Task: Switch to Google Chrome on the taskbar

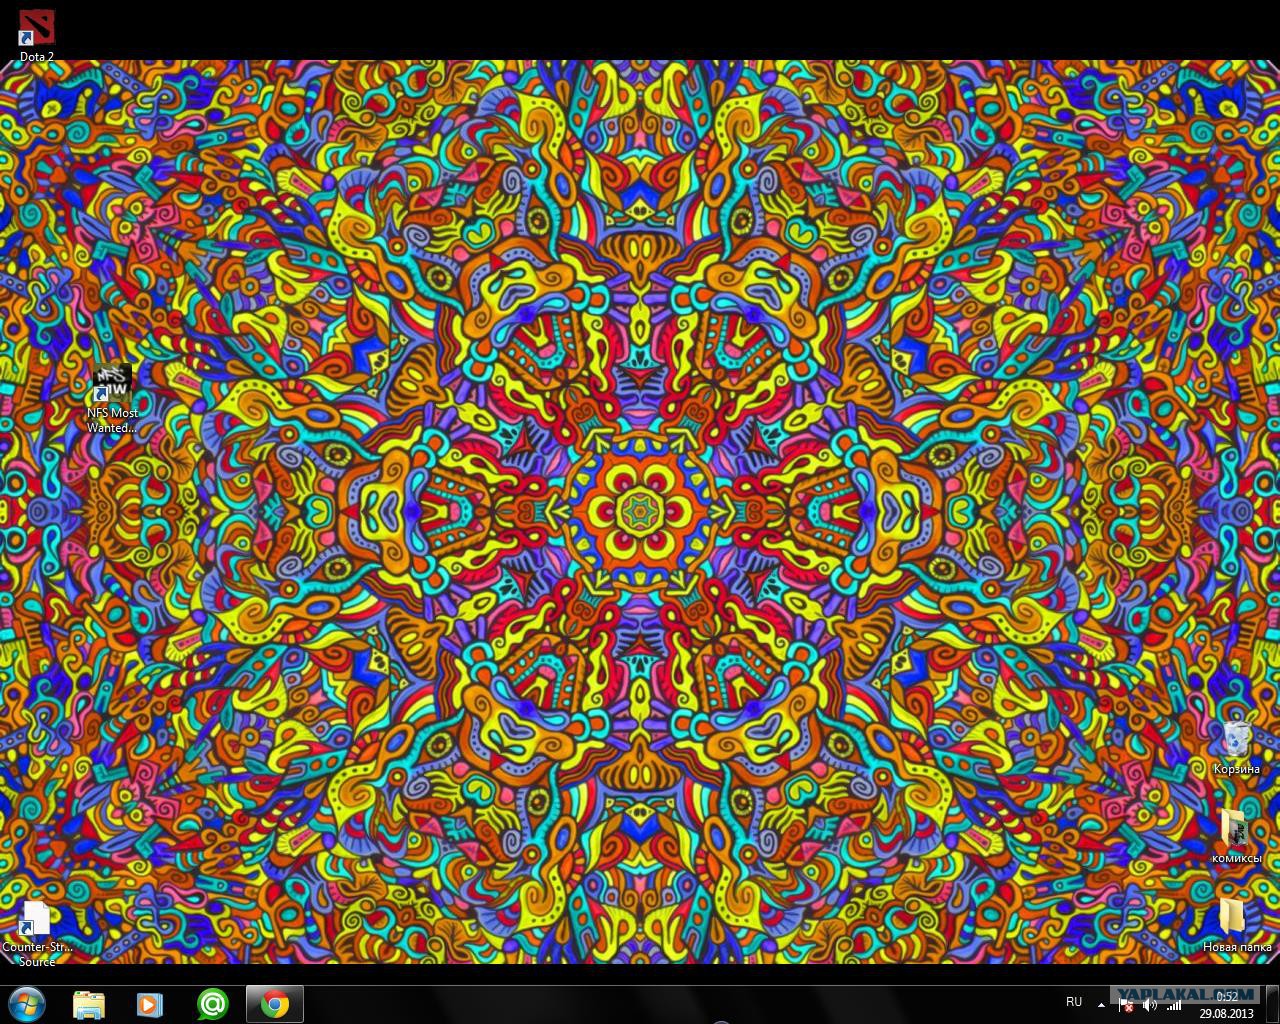Action: [x=274, y=1004]
